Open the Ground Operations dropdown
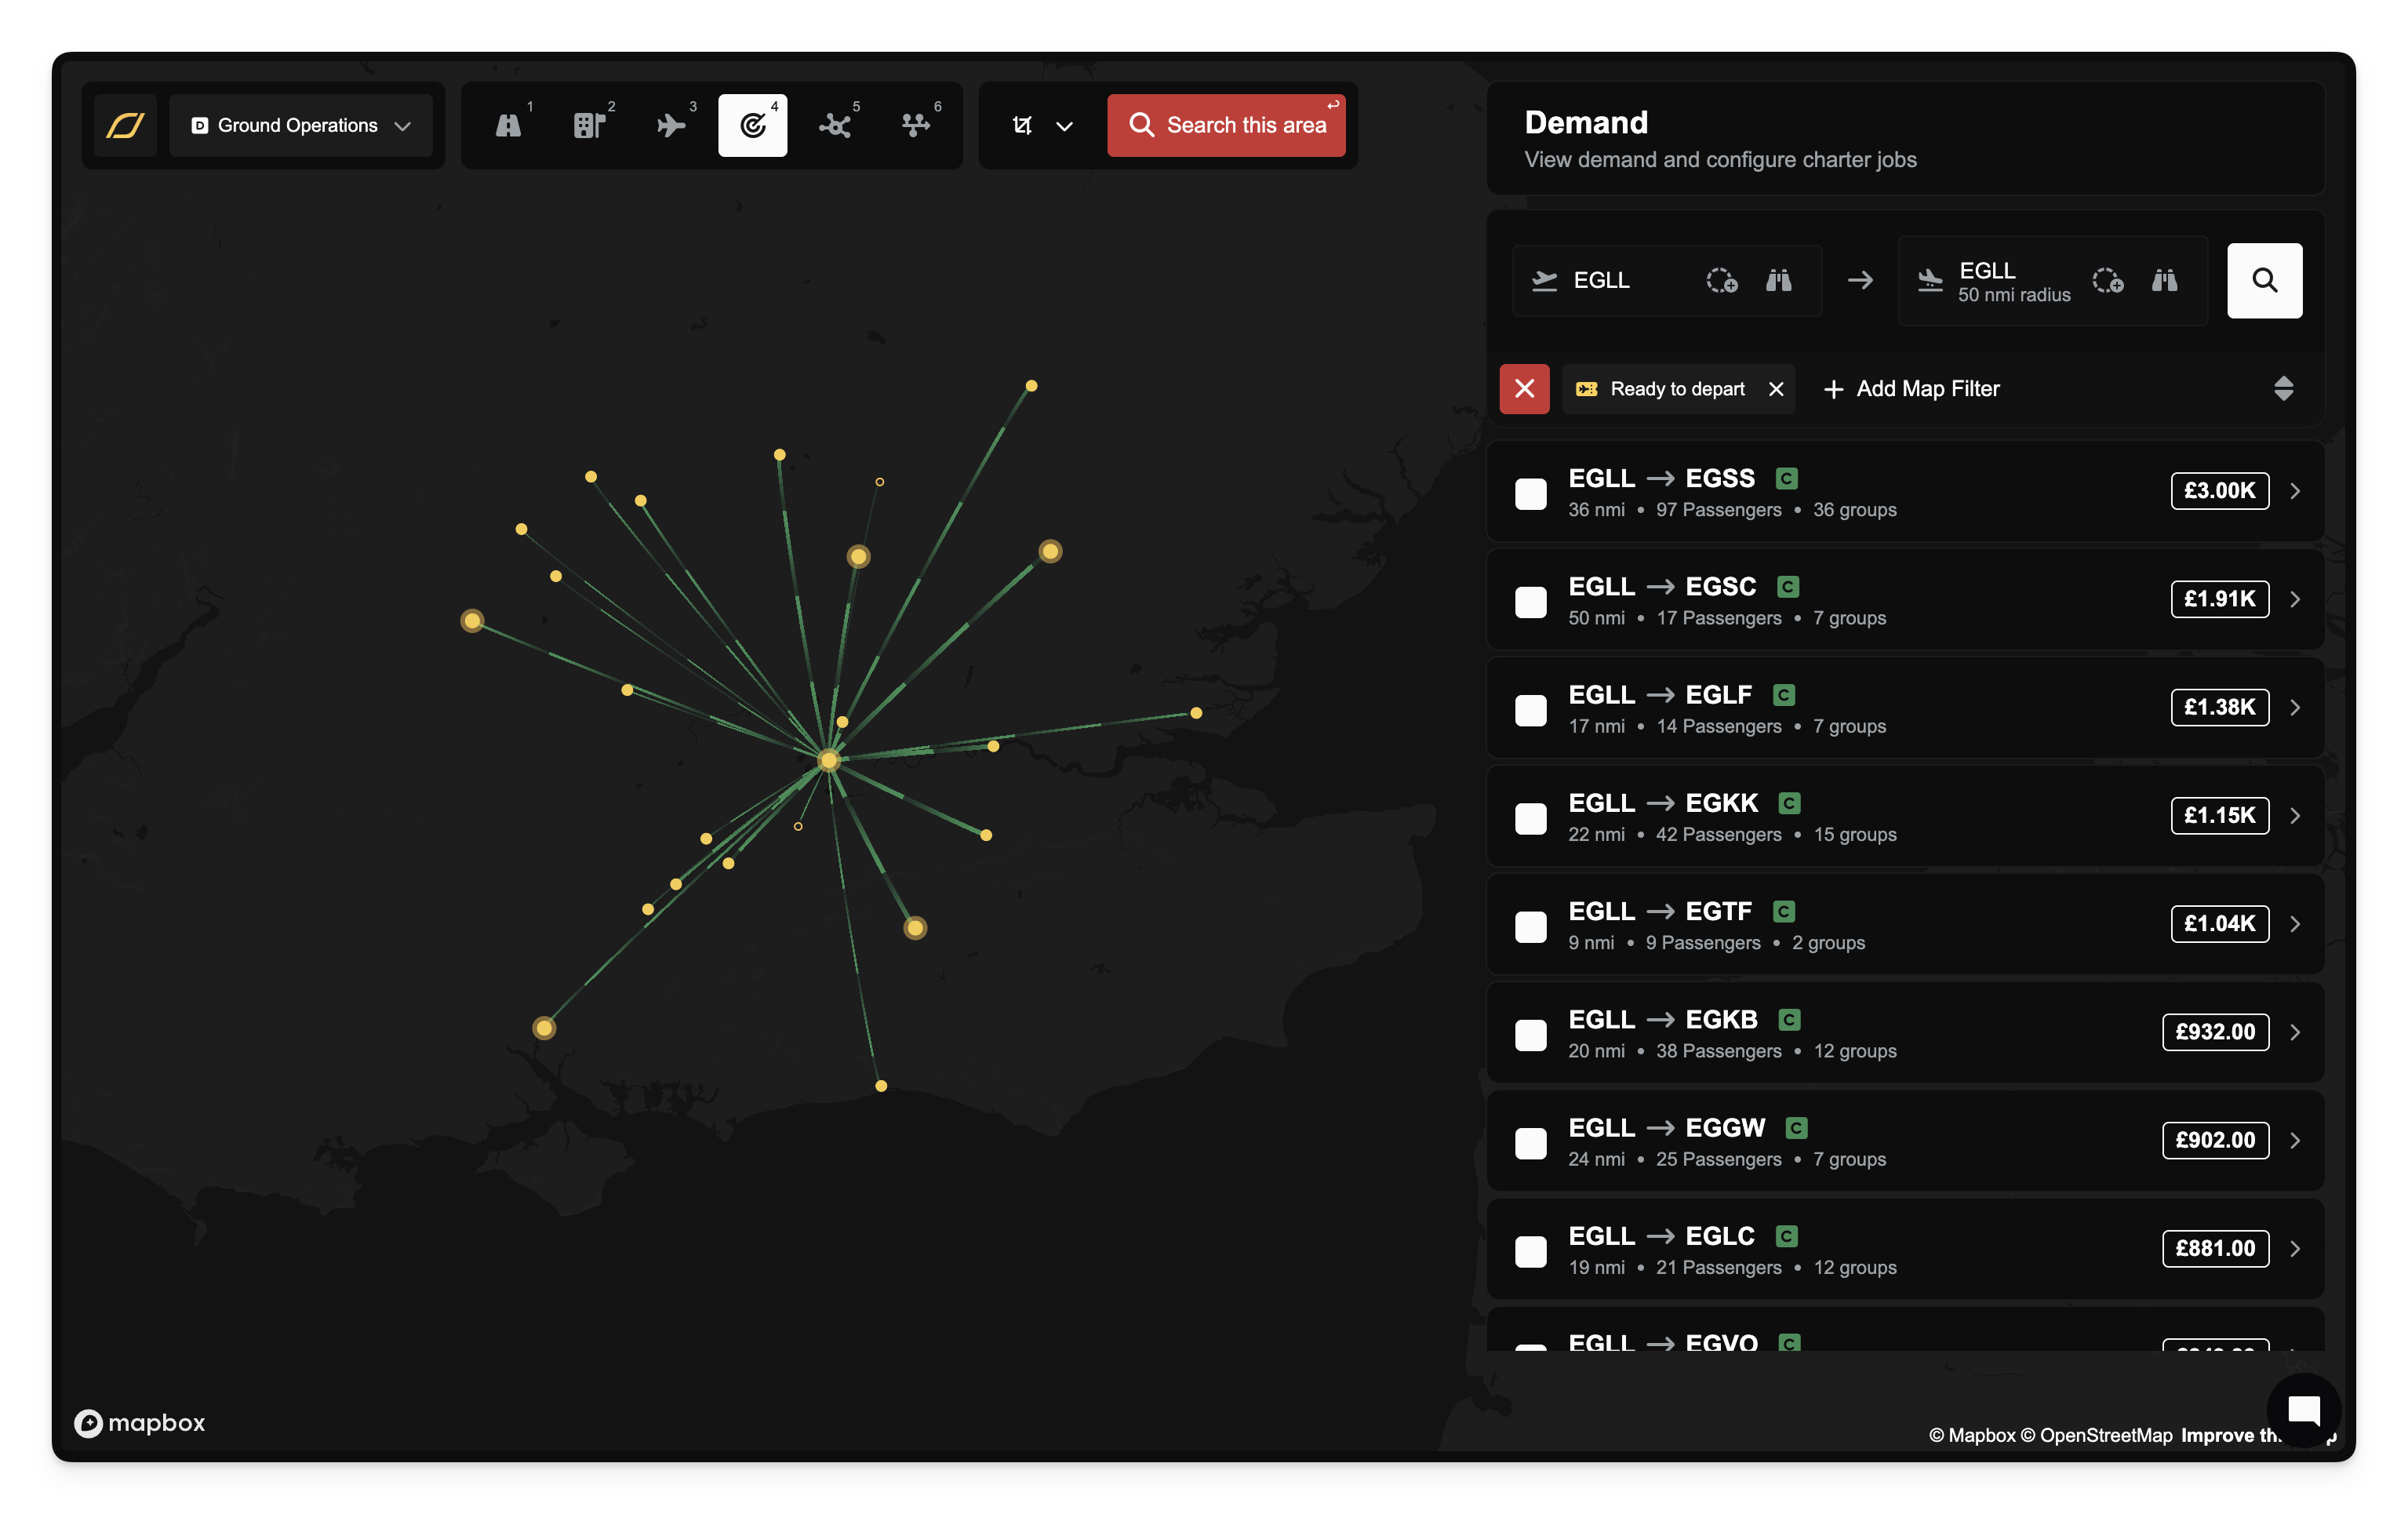The height and width of the screenshot is (1514, 2408). pyautogui.click(x=301, y=126)
